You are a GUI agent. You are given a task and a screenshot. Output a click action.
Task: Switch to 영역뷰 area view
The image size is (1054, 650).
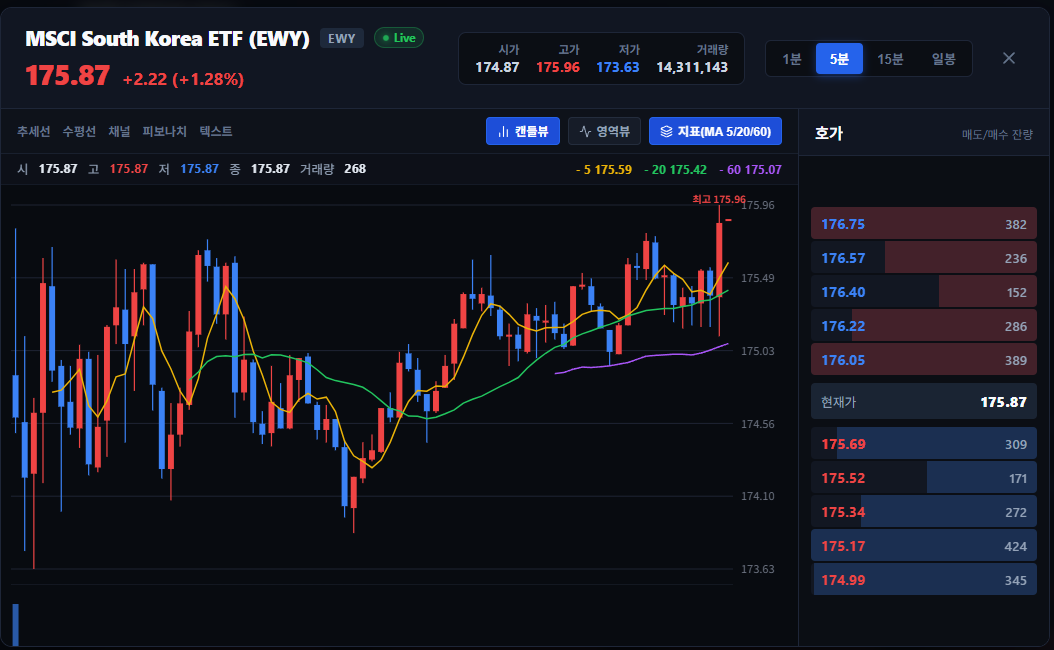[604, 131]
